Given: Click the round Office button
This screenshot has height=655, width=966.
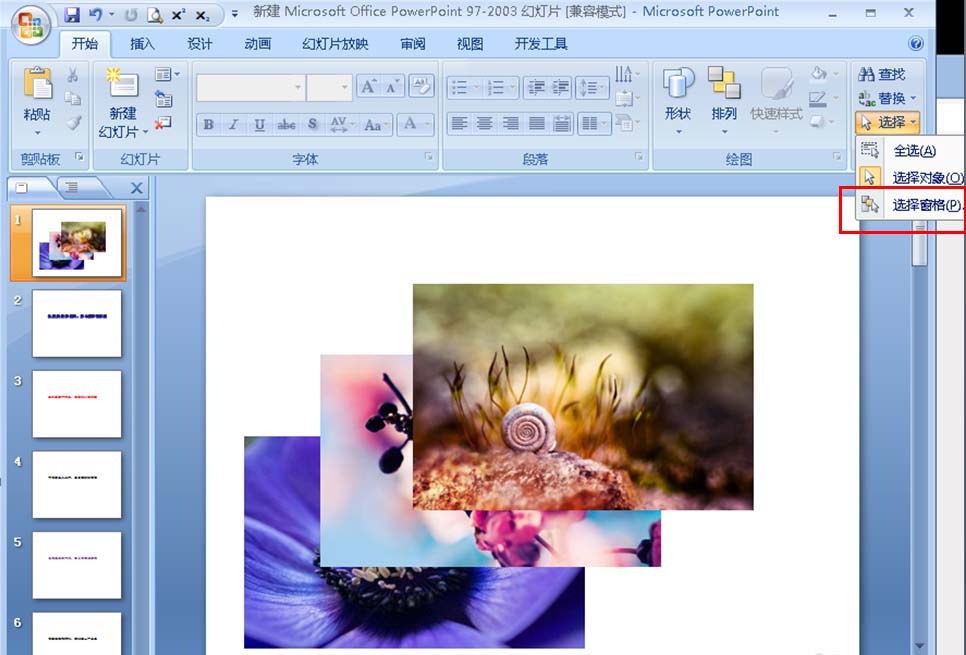Looking at the screenshot, I should [x=31, y=25].
